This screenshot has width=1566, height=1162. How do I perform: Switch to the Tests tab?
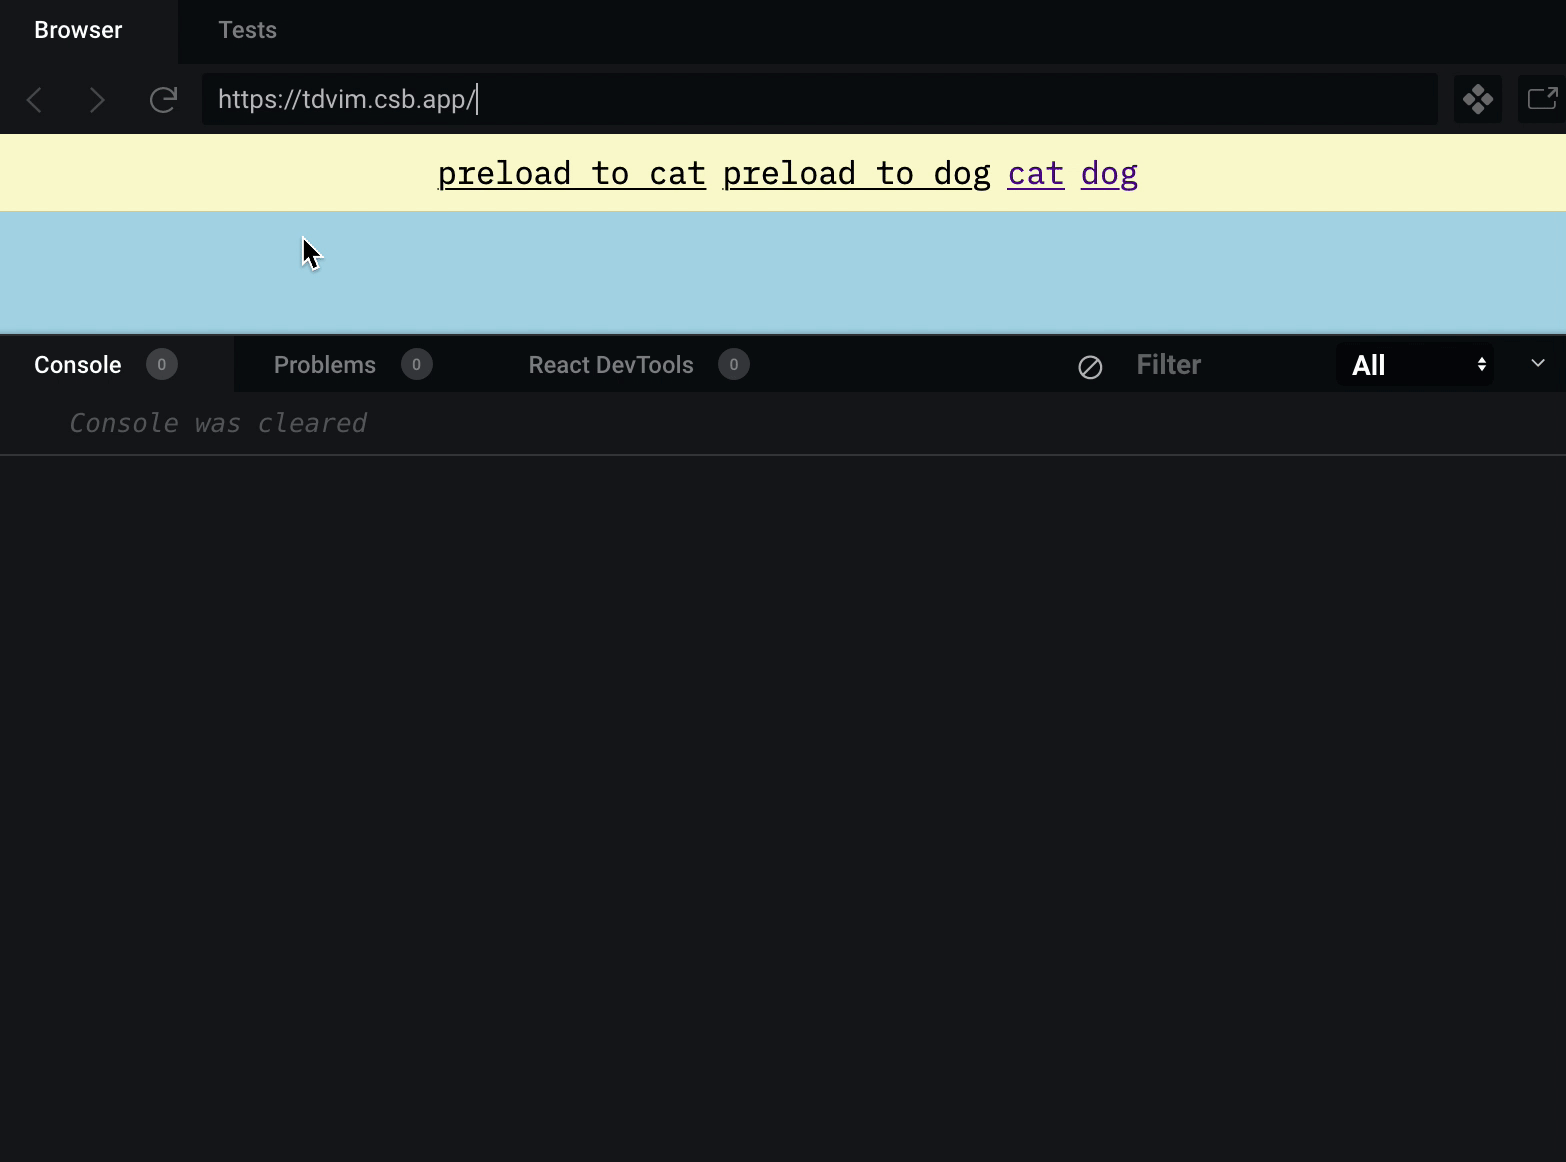click(x=248, y=30)
